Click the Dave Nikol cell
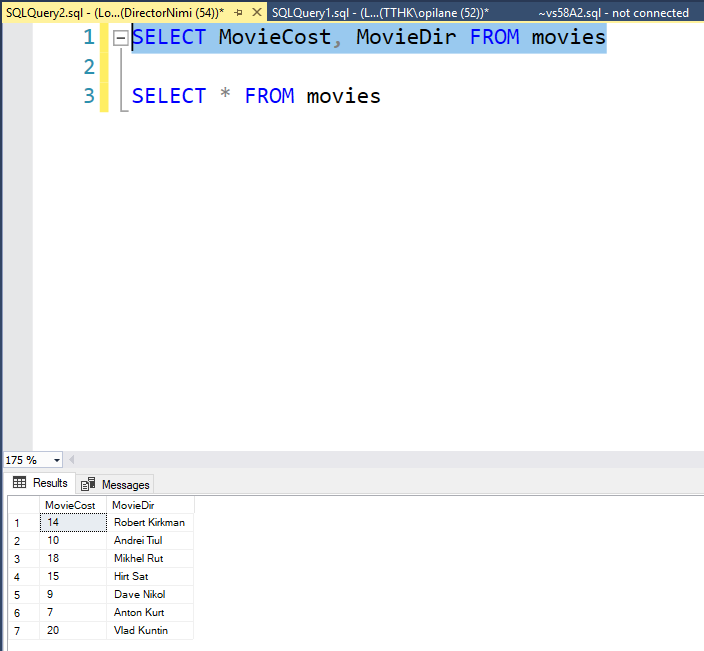The image size is (704, 651). pyautogui.click(x=139, y=595)
